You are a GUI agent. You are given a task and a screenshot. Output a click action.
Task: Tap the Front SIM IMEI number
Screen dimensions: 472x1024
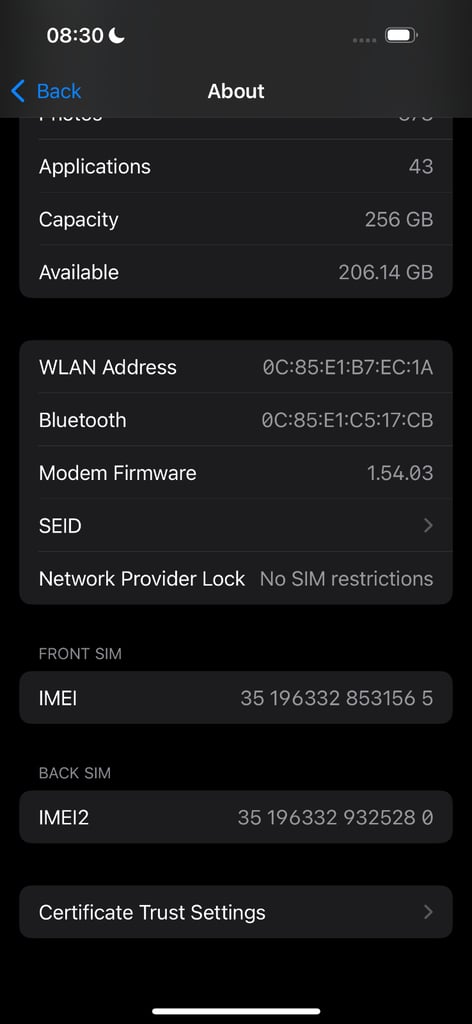pyautogui.click(x=336, y=698)
